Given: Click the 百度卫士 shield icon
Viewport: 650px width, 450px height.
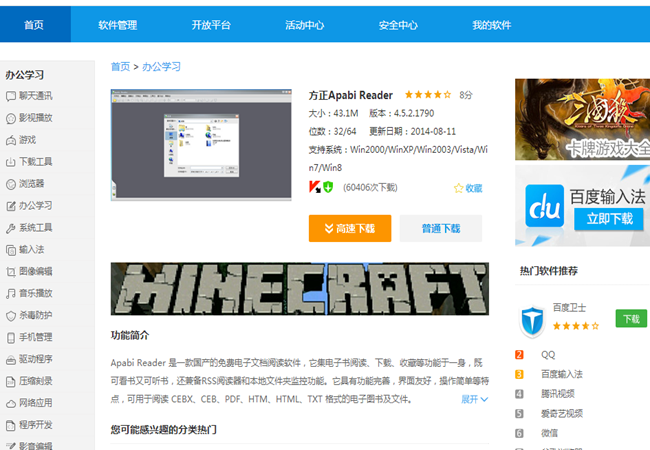Looking at the screenshot, I should [x=532, y=321].
